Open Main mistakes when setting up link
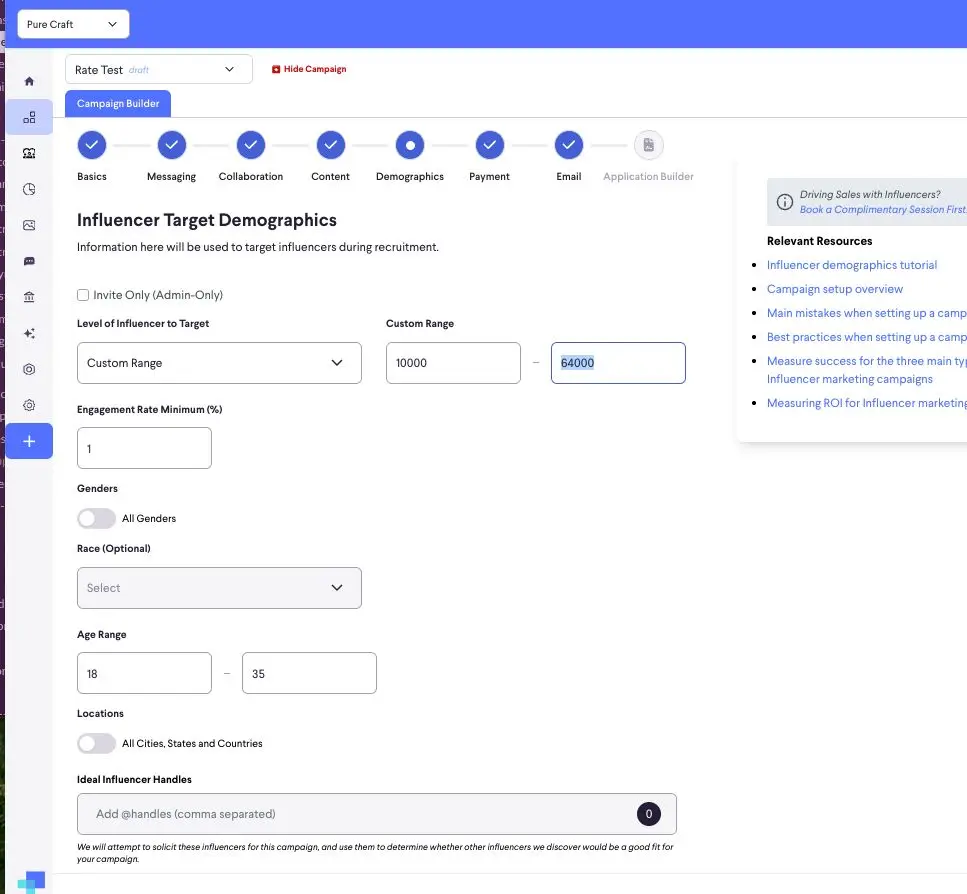The width and height of the screenshot is (967, 894). [866, 313]
